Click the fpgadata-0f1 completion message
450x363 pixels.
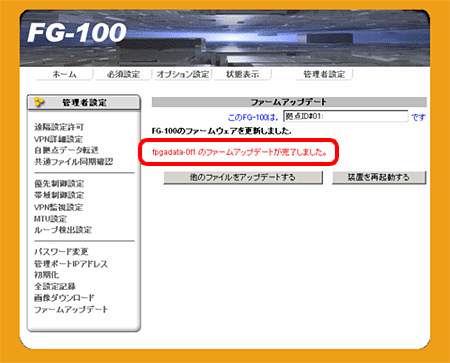coord(239,153)
